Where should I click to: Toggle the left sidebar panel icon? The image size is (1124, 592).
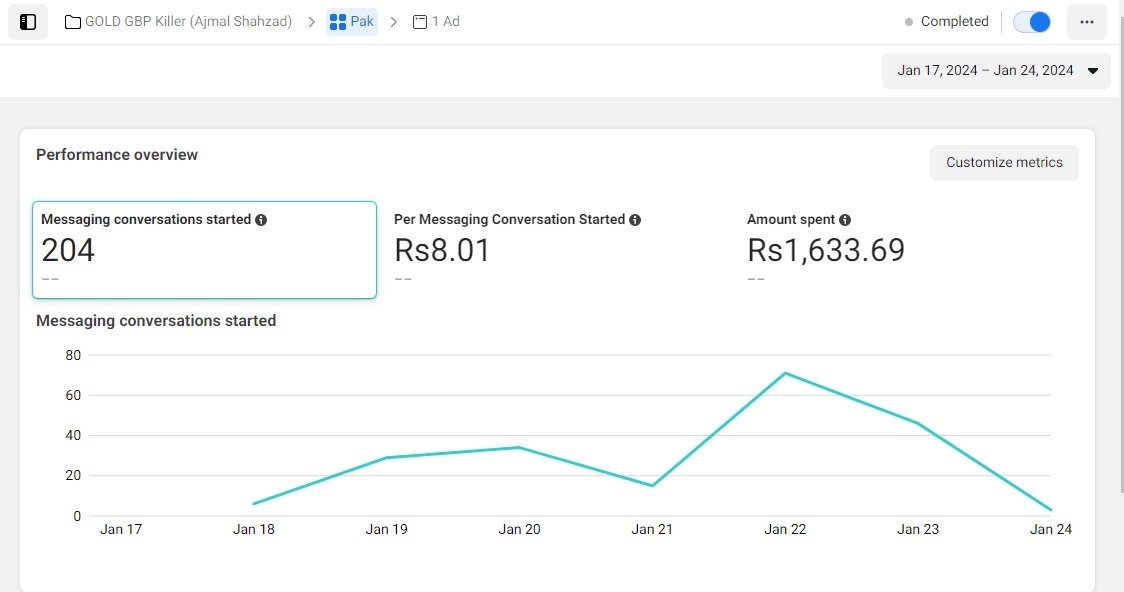point(28,22)
